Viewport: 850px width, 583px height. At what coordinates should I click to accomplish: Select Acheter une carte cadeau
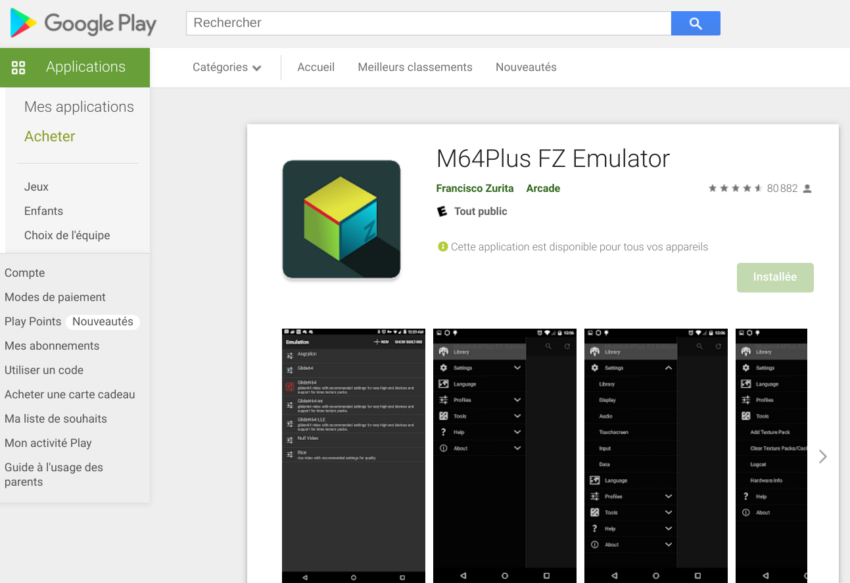[x=69, y=395]
